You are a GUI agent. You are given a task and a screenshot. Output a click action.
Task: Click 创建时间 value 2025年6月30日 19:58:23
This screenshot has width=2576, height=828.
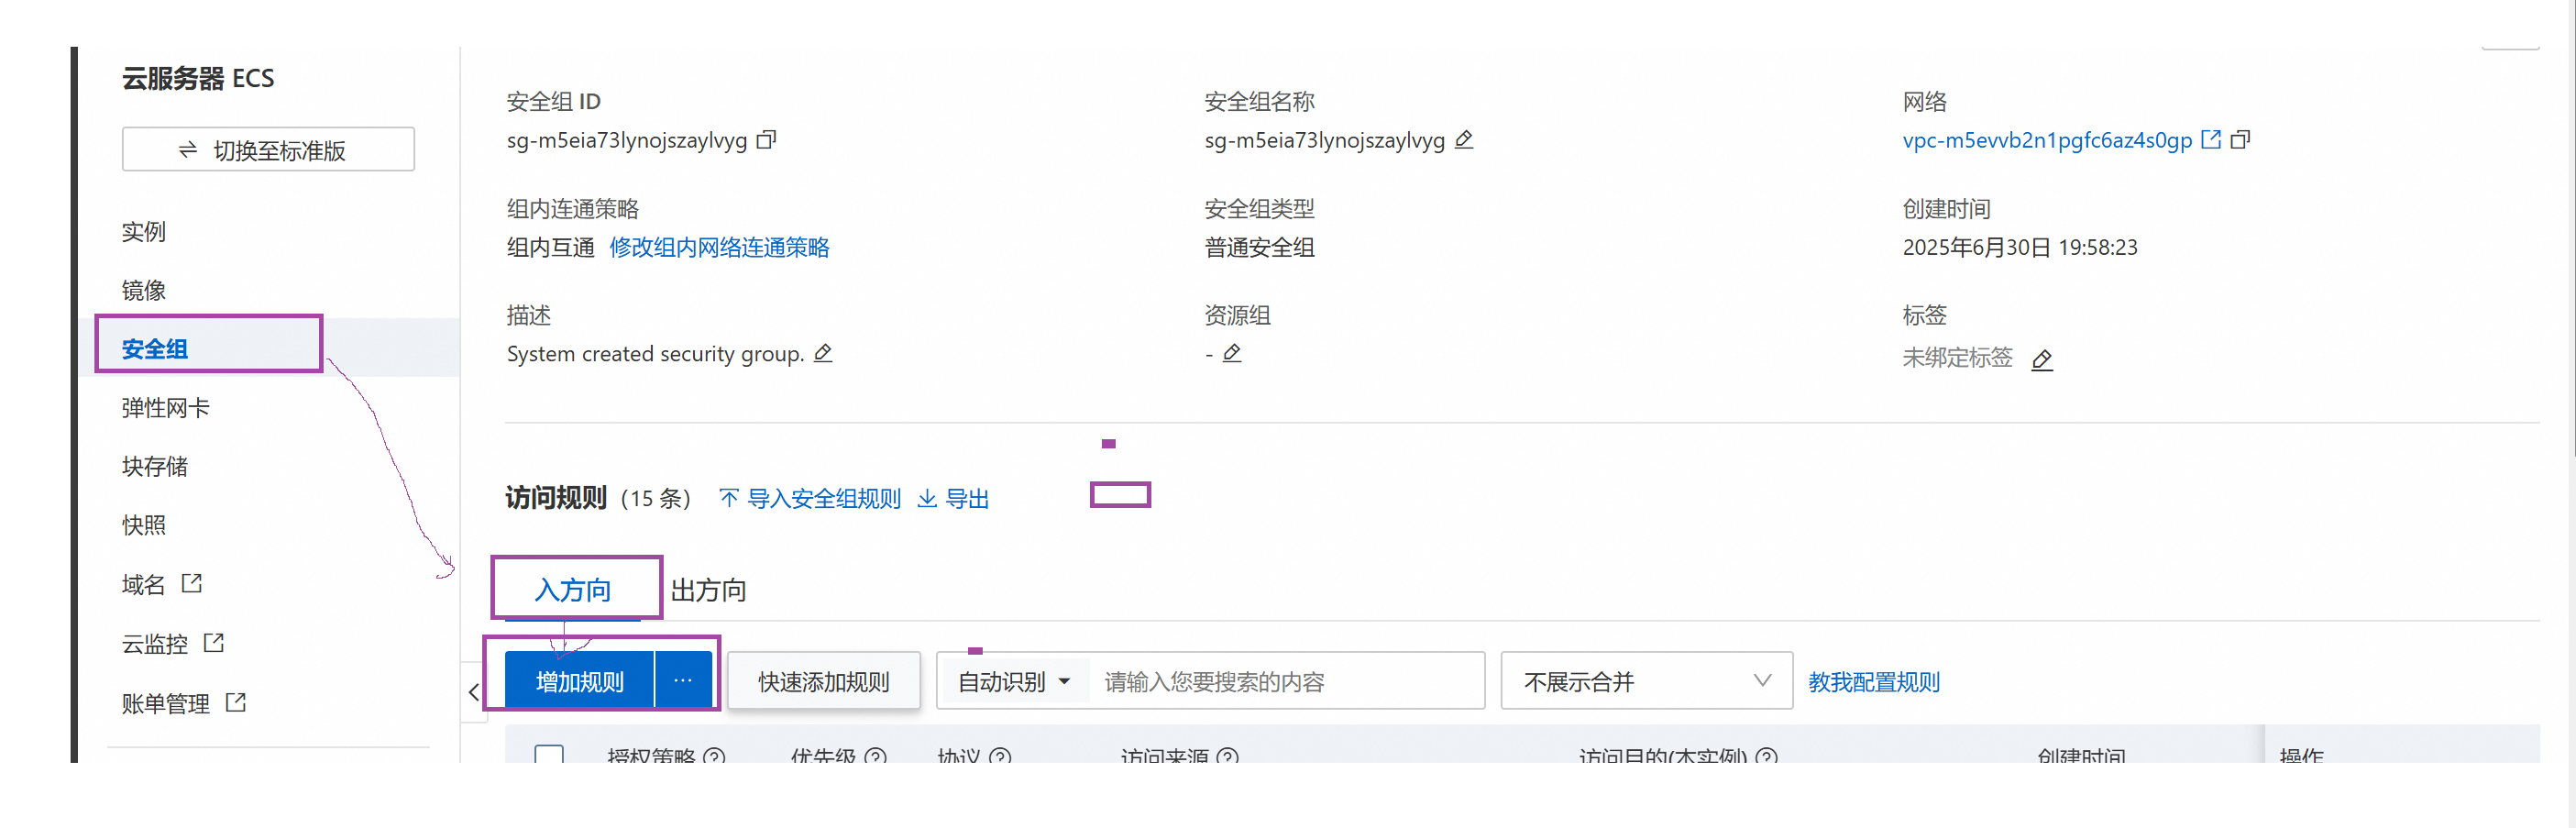[x=2020, y=247]
